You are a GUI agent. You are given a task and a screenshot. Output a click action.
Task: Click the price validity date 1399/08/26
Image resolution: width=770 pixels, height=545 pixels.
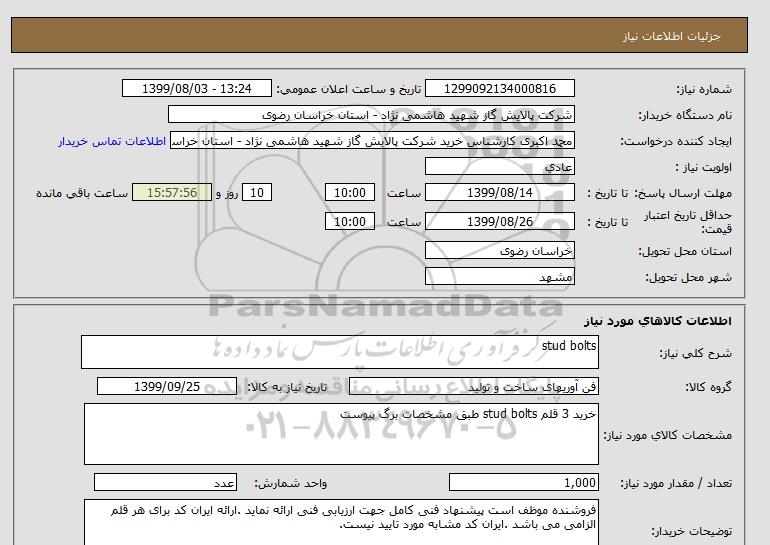(x=500, y=221)
